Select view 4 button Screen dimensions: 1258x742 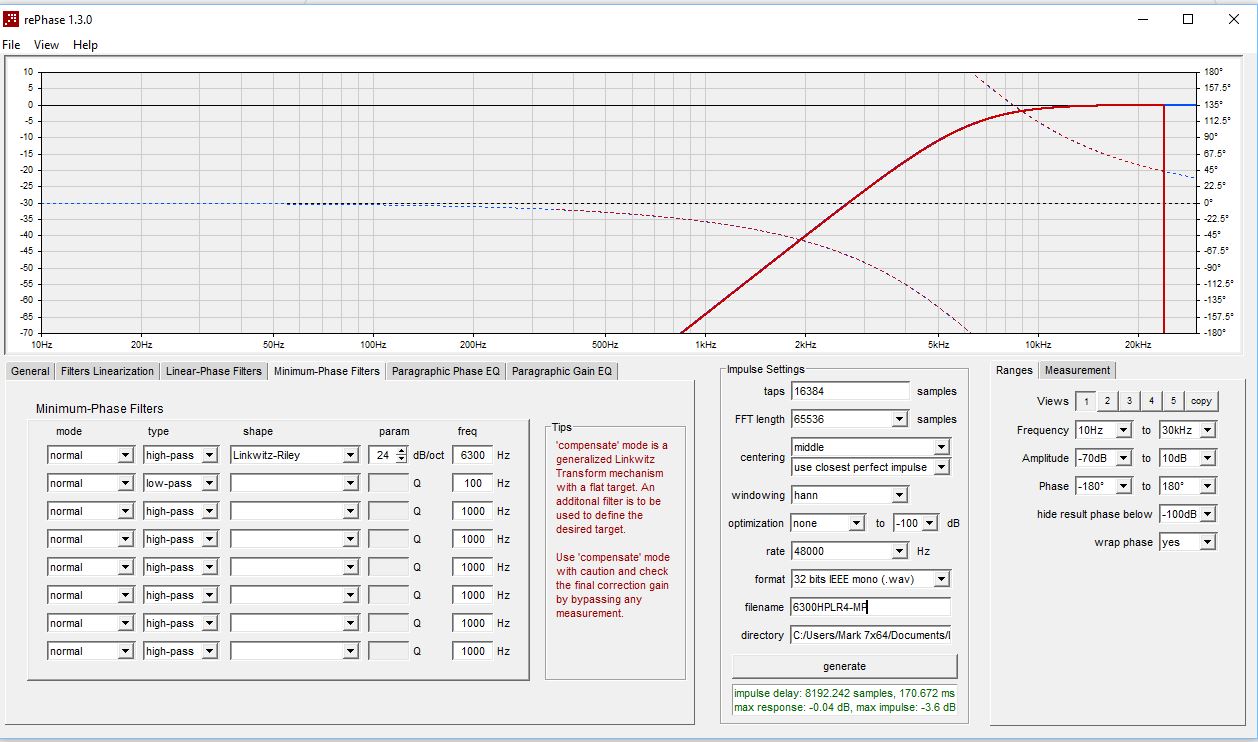(x=1151, y=401)
